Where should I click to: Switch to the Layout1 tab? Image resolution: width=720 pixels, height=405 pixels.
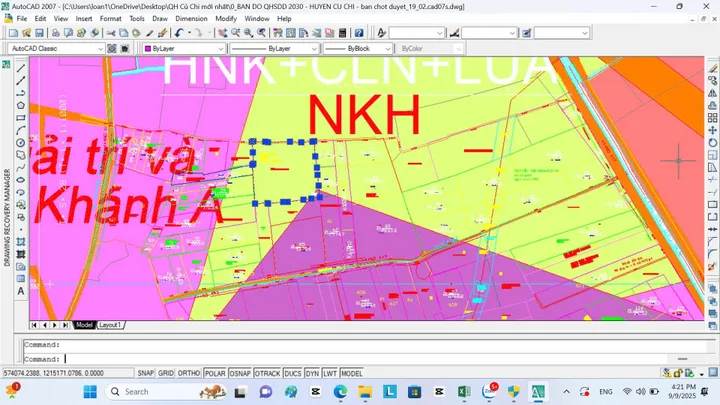coord(110,325)
